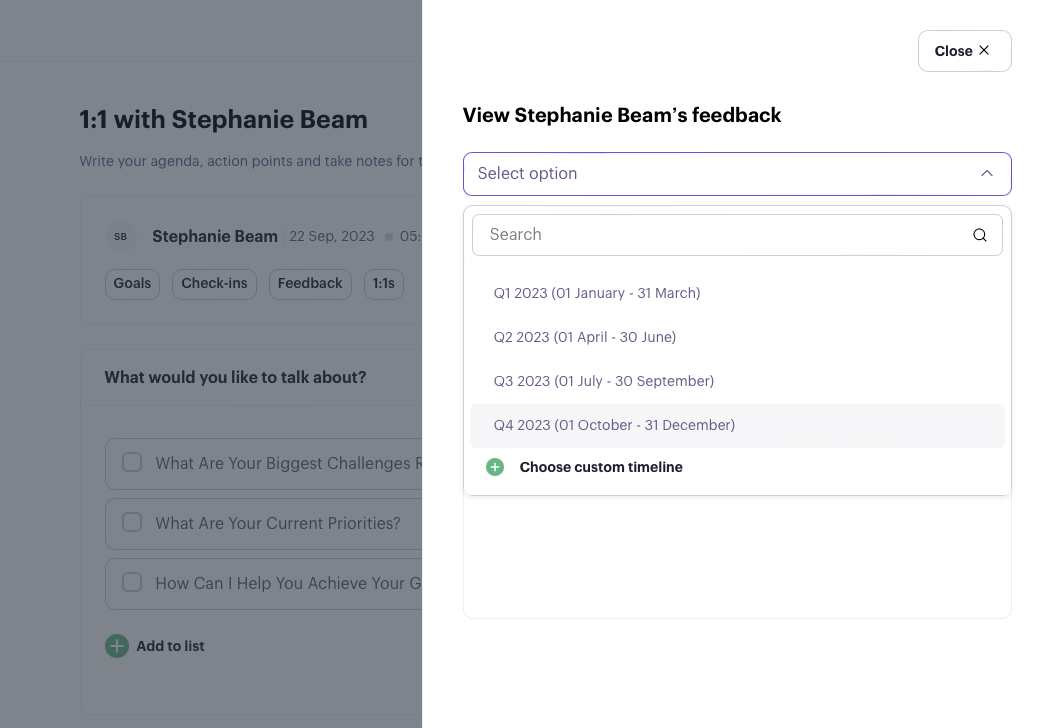Image resolution: width=1038 pixels, height=728 pixels.
Task: Open the Check-ins tag
Action: coord(214,284)
